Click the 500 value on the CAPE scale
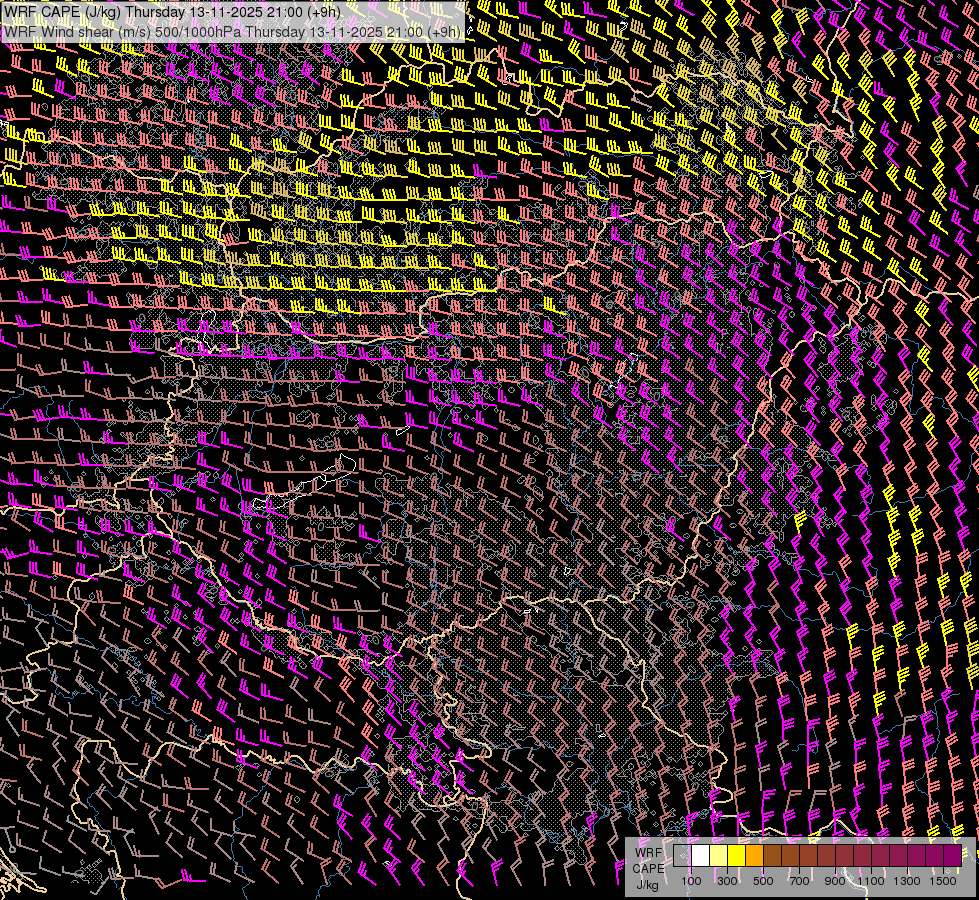Image resolution: width=979 pixels, height=900 pixels. (x=763, y=881)
